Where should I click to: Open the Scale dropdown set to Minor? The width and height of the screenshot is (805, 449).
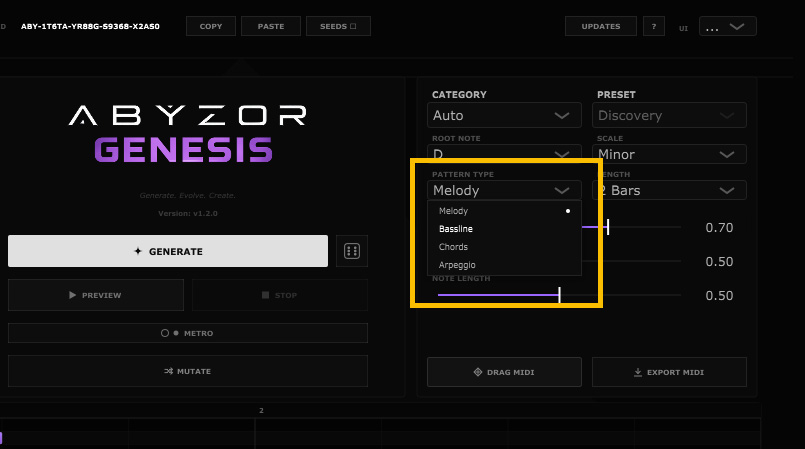tap(669, 154)
